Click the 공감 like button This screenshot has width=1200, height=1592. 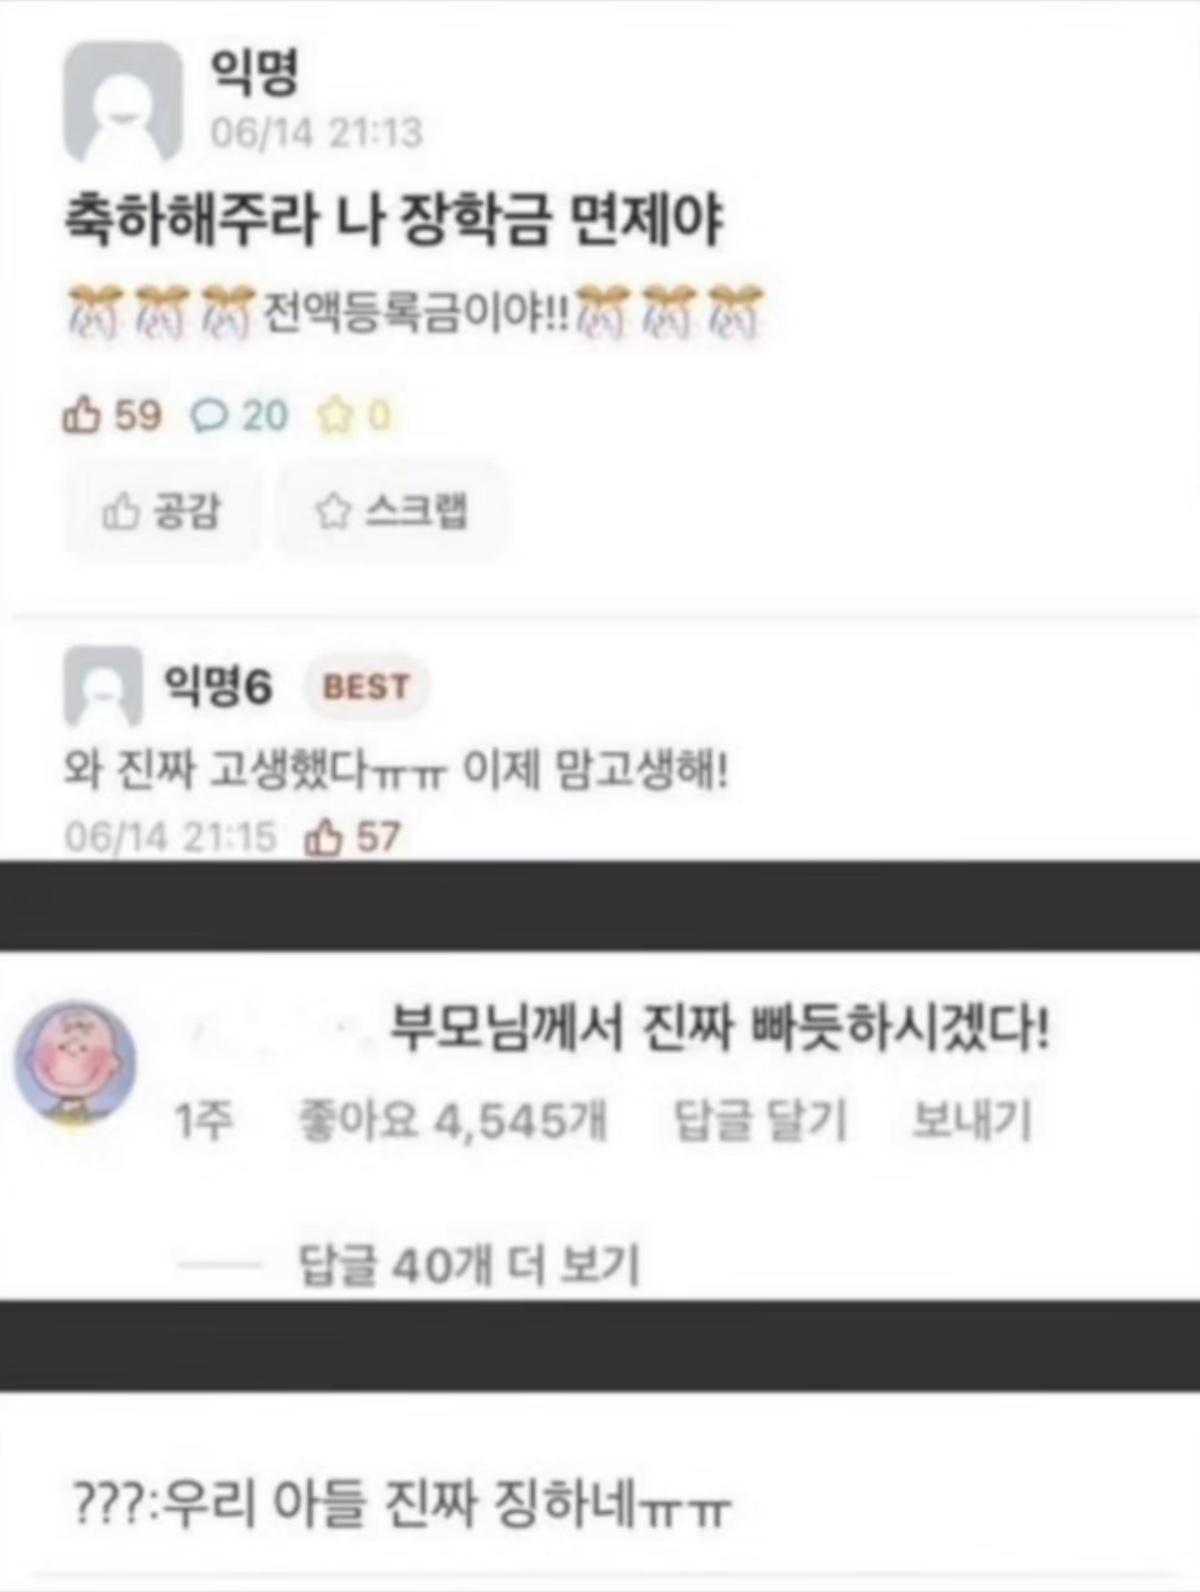(161, 512)
